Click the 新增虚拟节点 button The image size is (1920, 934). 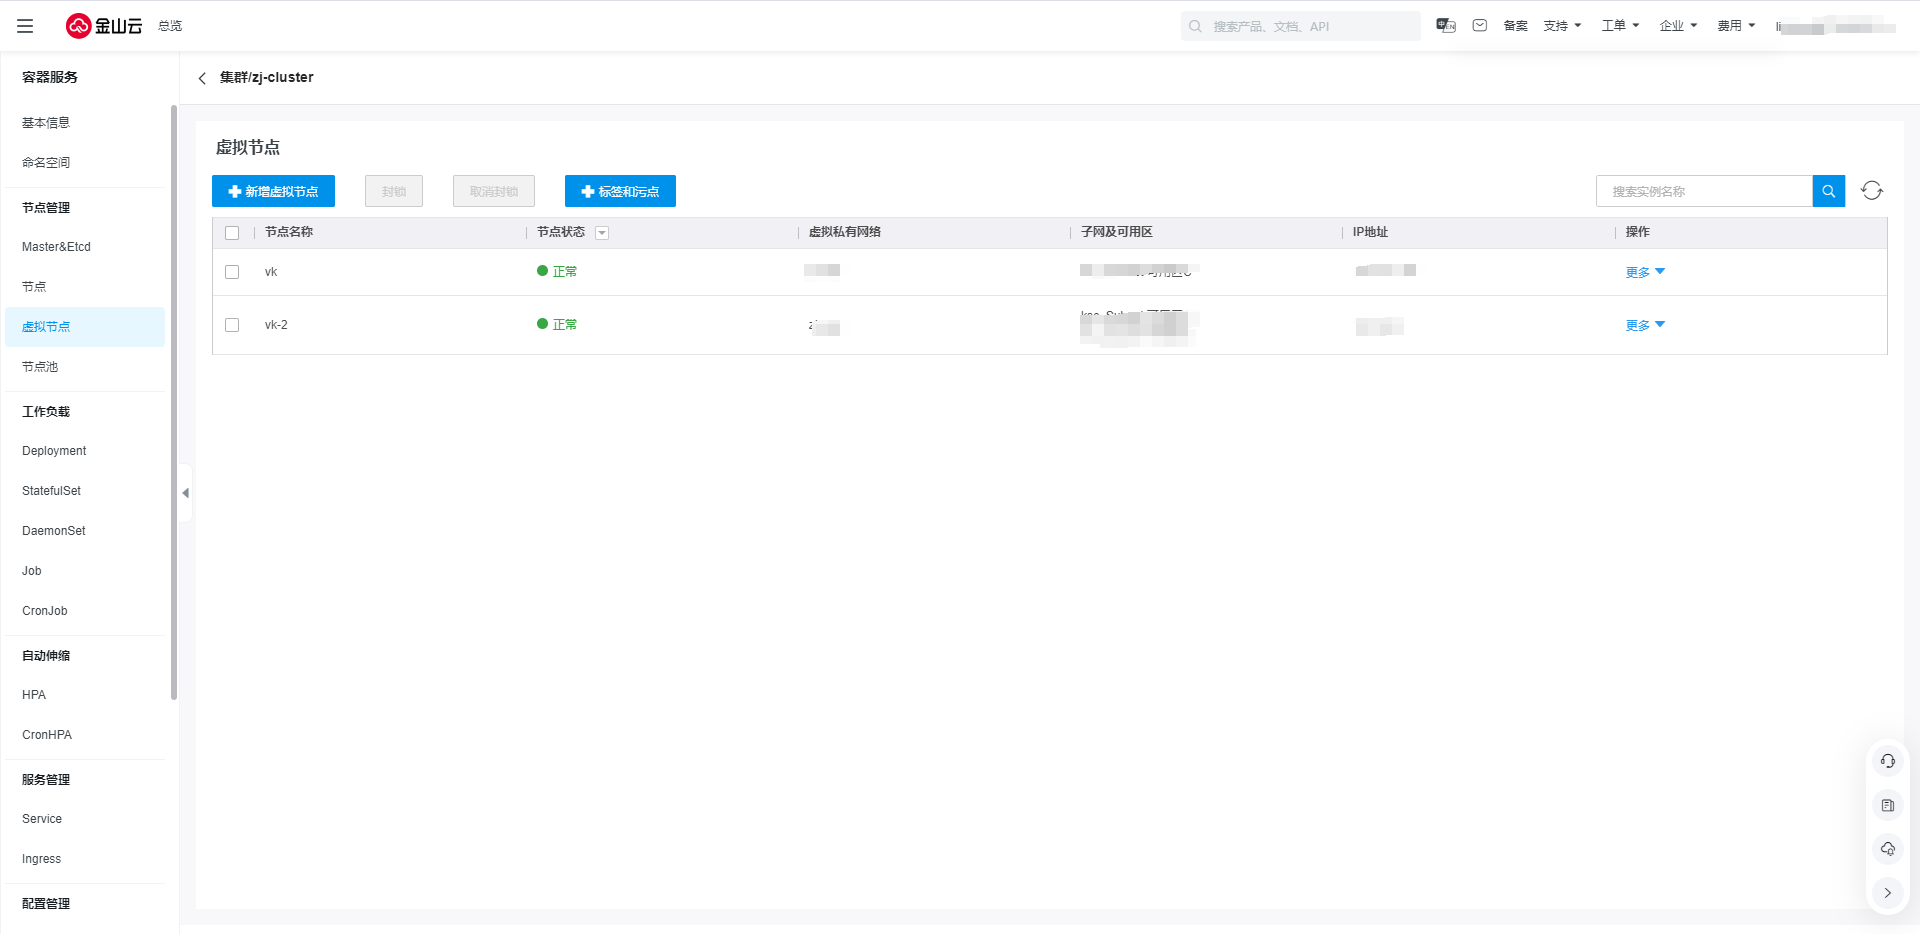tap(273, 191)
